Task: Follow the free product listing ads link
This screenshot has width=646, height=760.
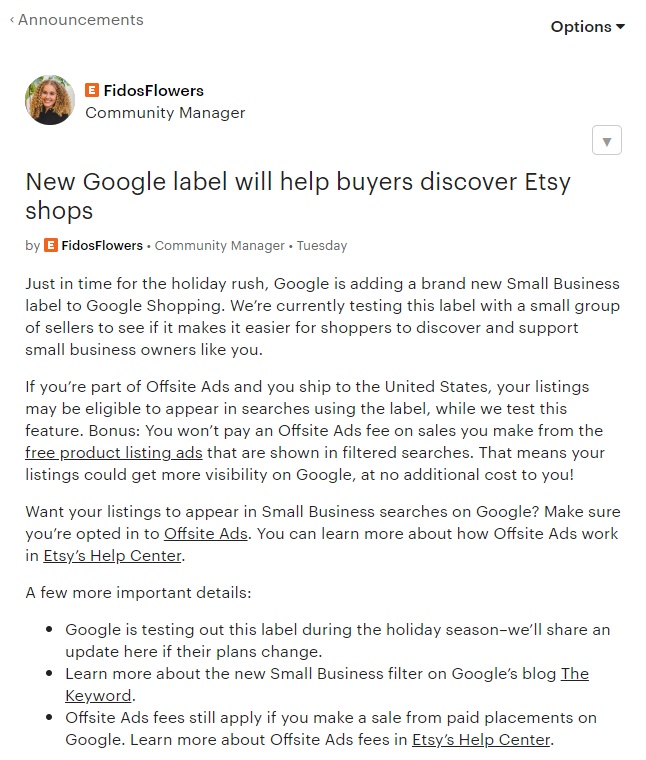Action: [114, 453]
